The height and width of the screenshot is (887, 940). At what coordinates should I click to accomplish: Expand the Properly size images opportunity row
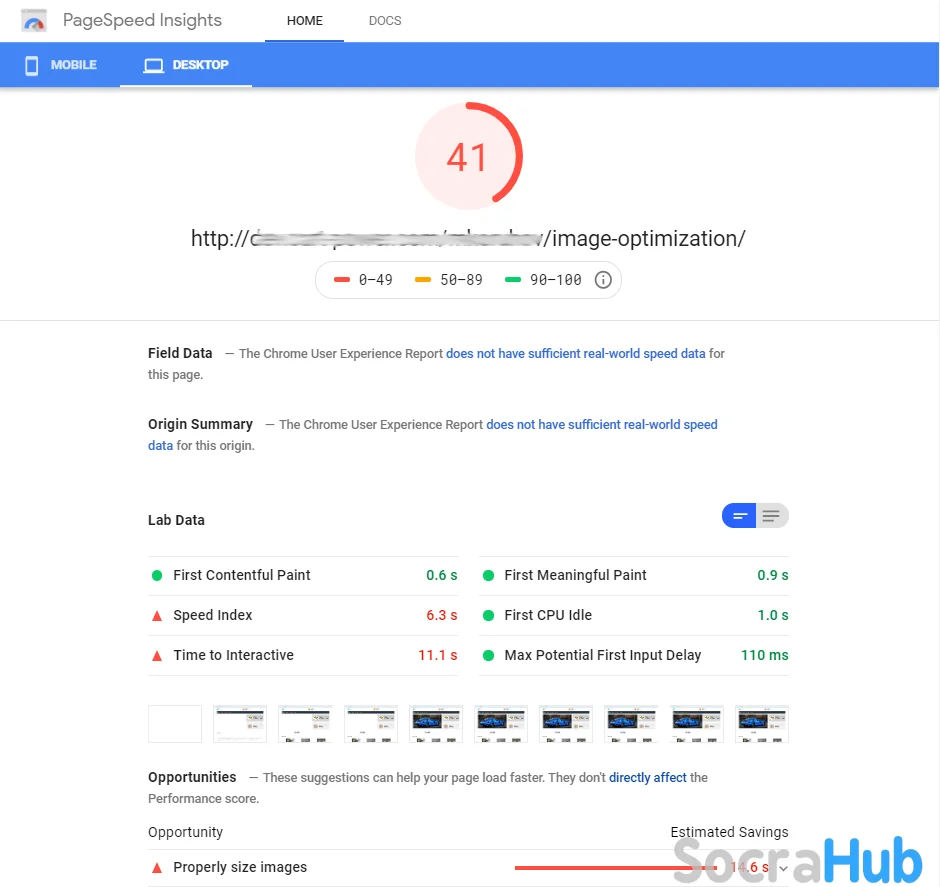240,867
